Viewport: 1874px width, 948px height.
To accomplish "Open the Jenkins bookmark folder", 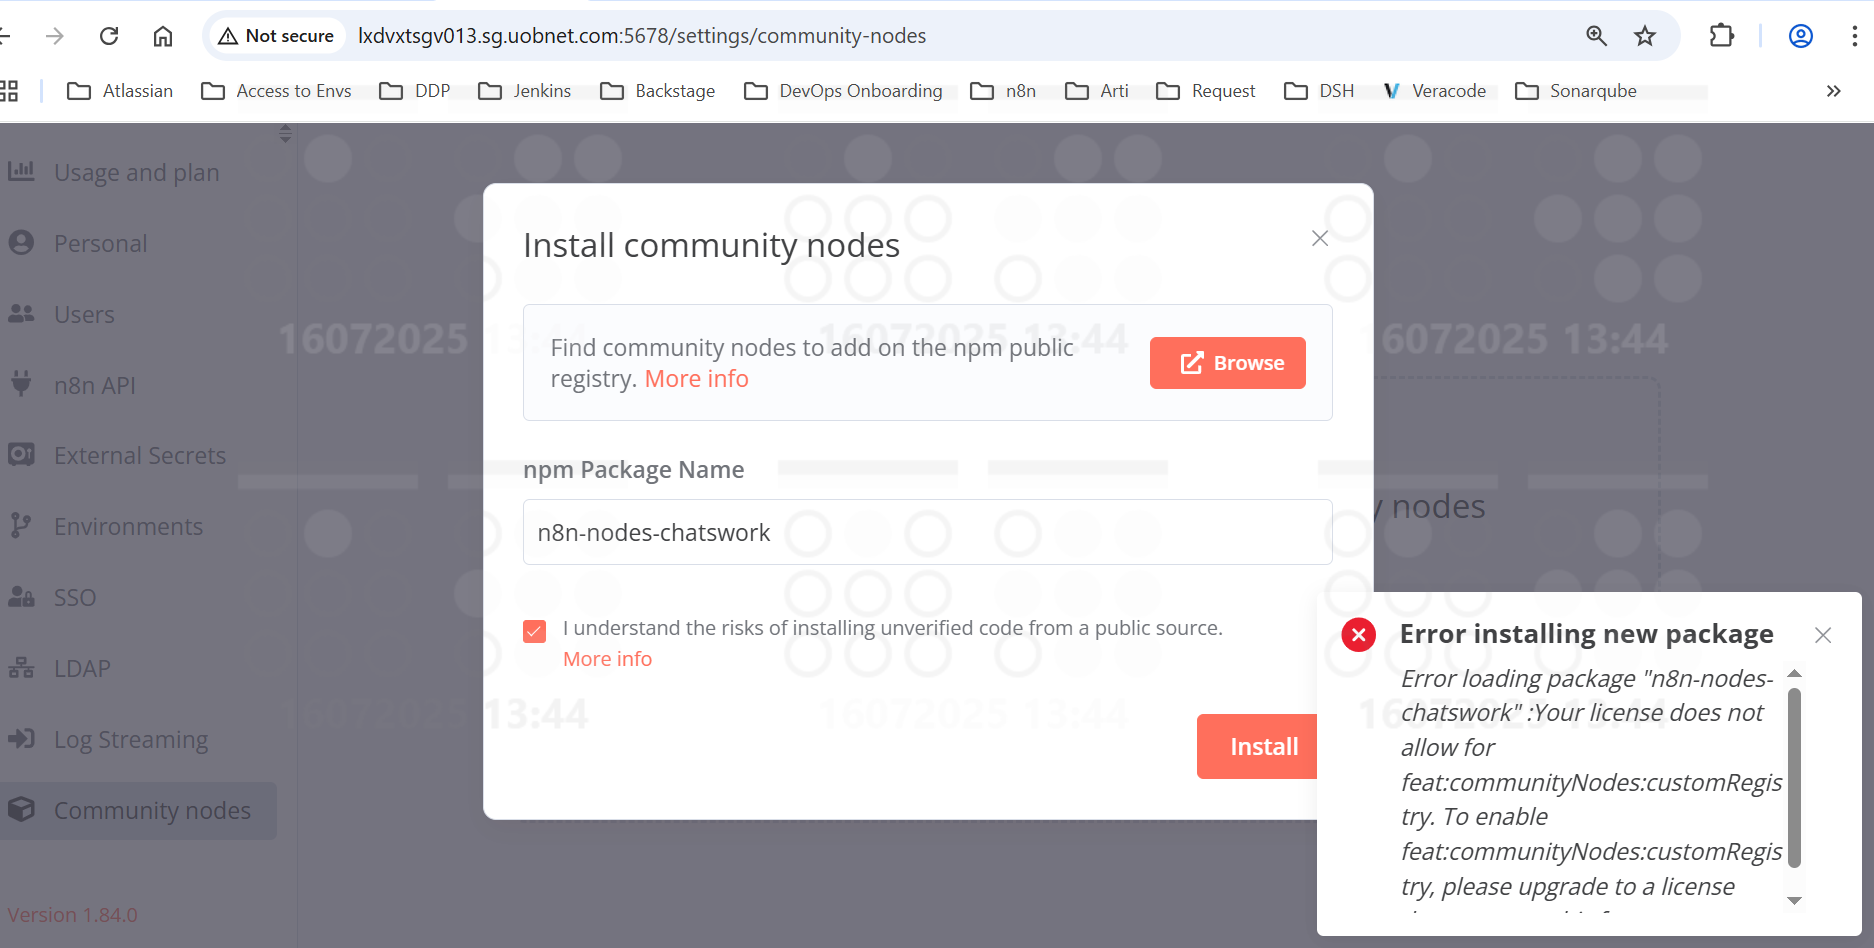I will point(525,91).
